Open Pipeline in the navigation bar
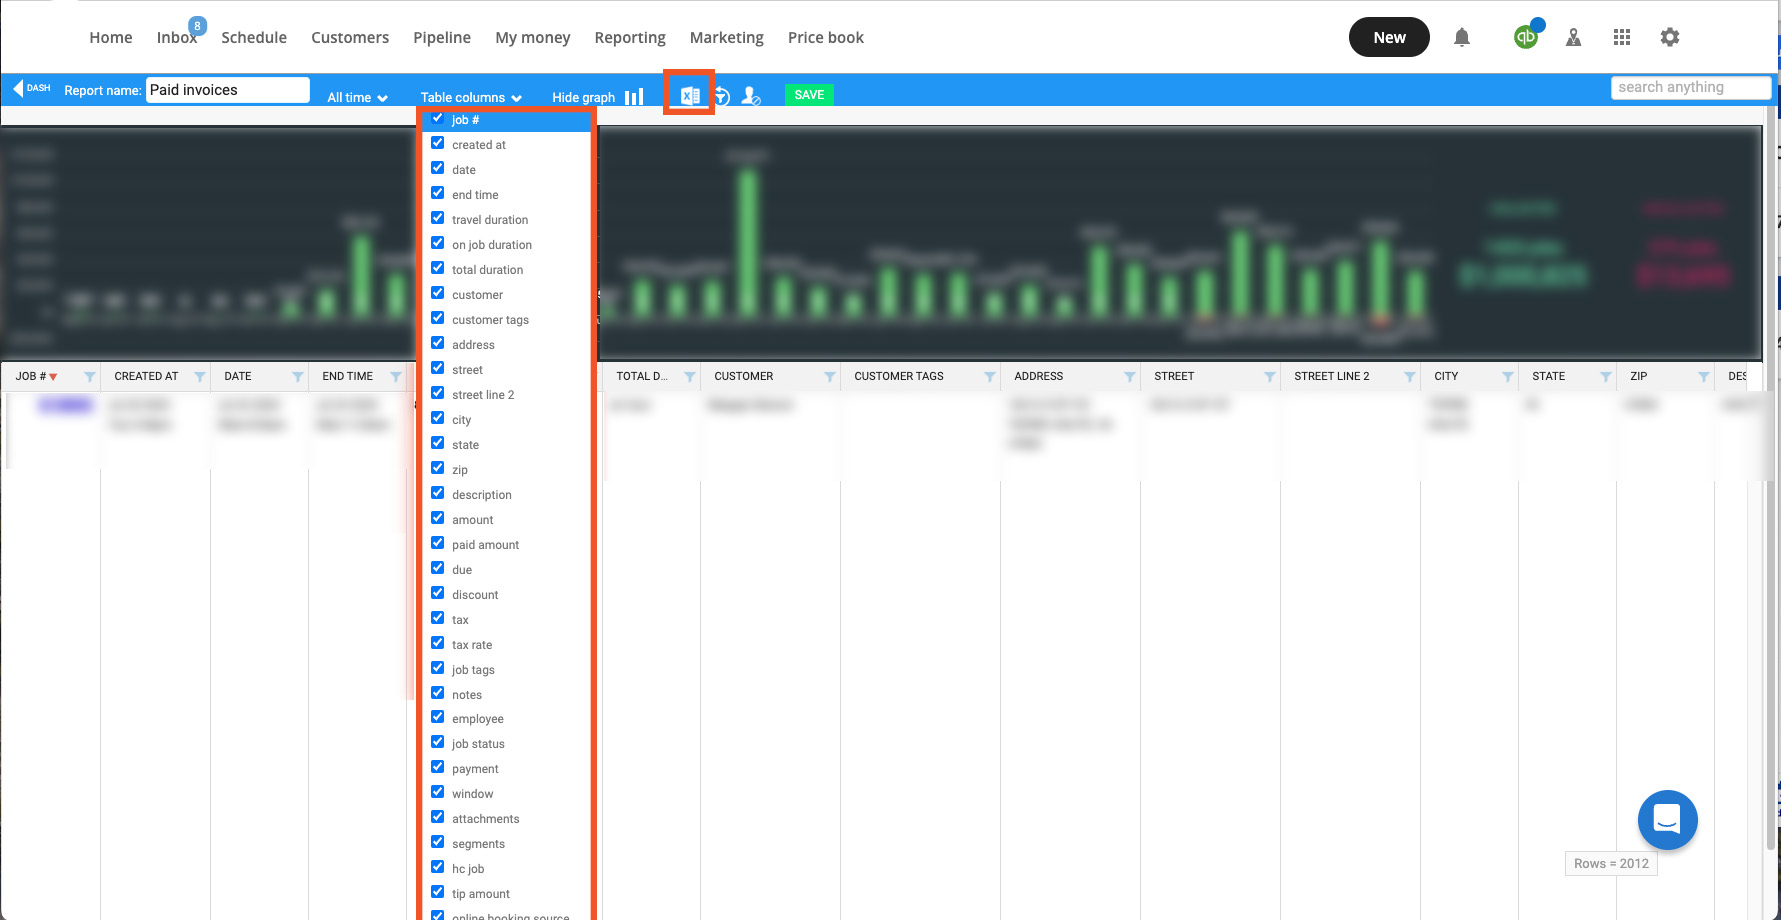 442,37
